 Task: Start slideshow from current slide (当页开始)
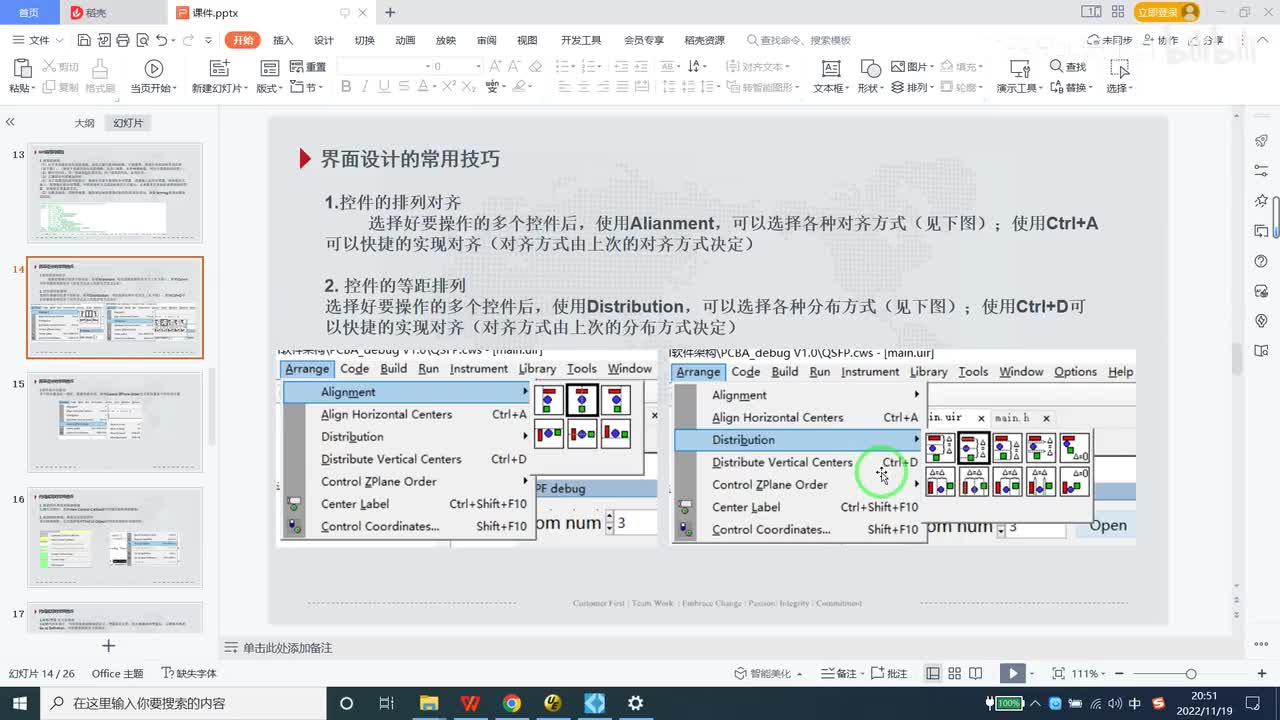[154, 69]
